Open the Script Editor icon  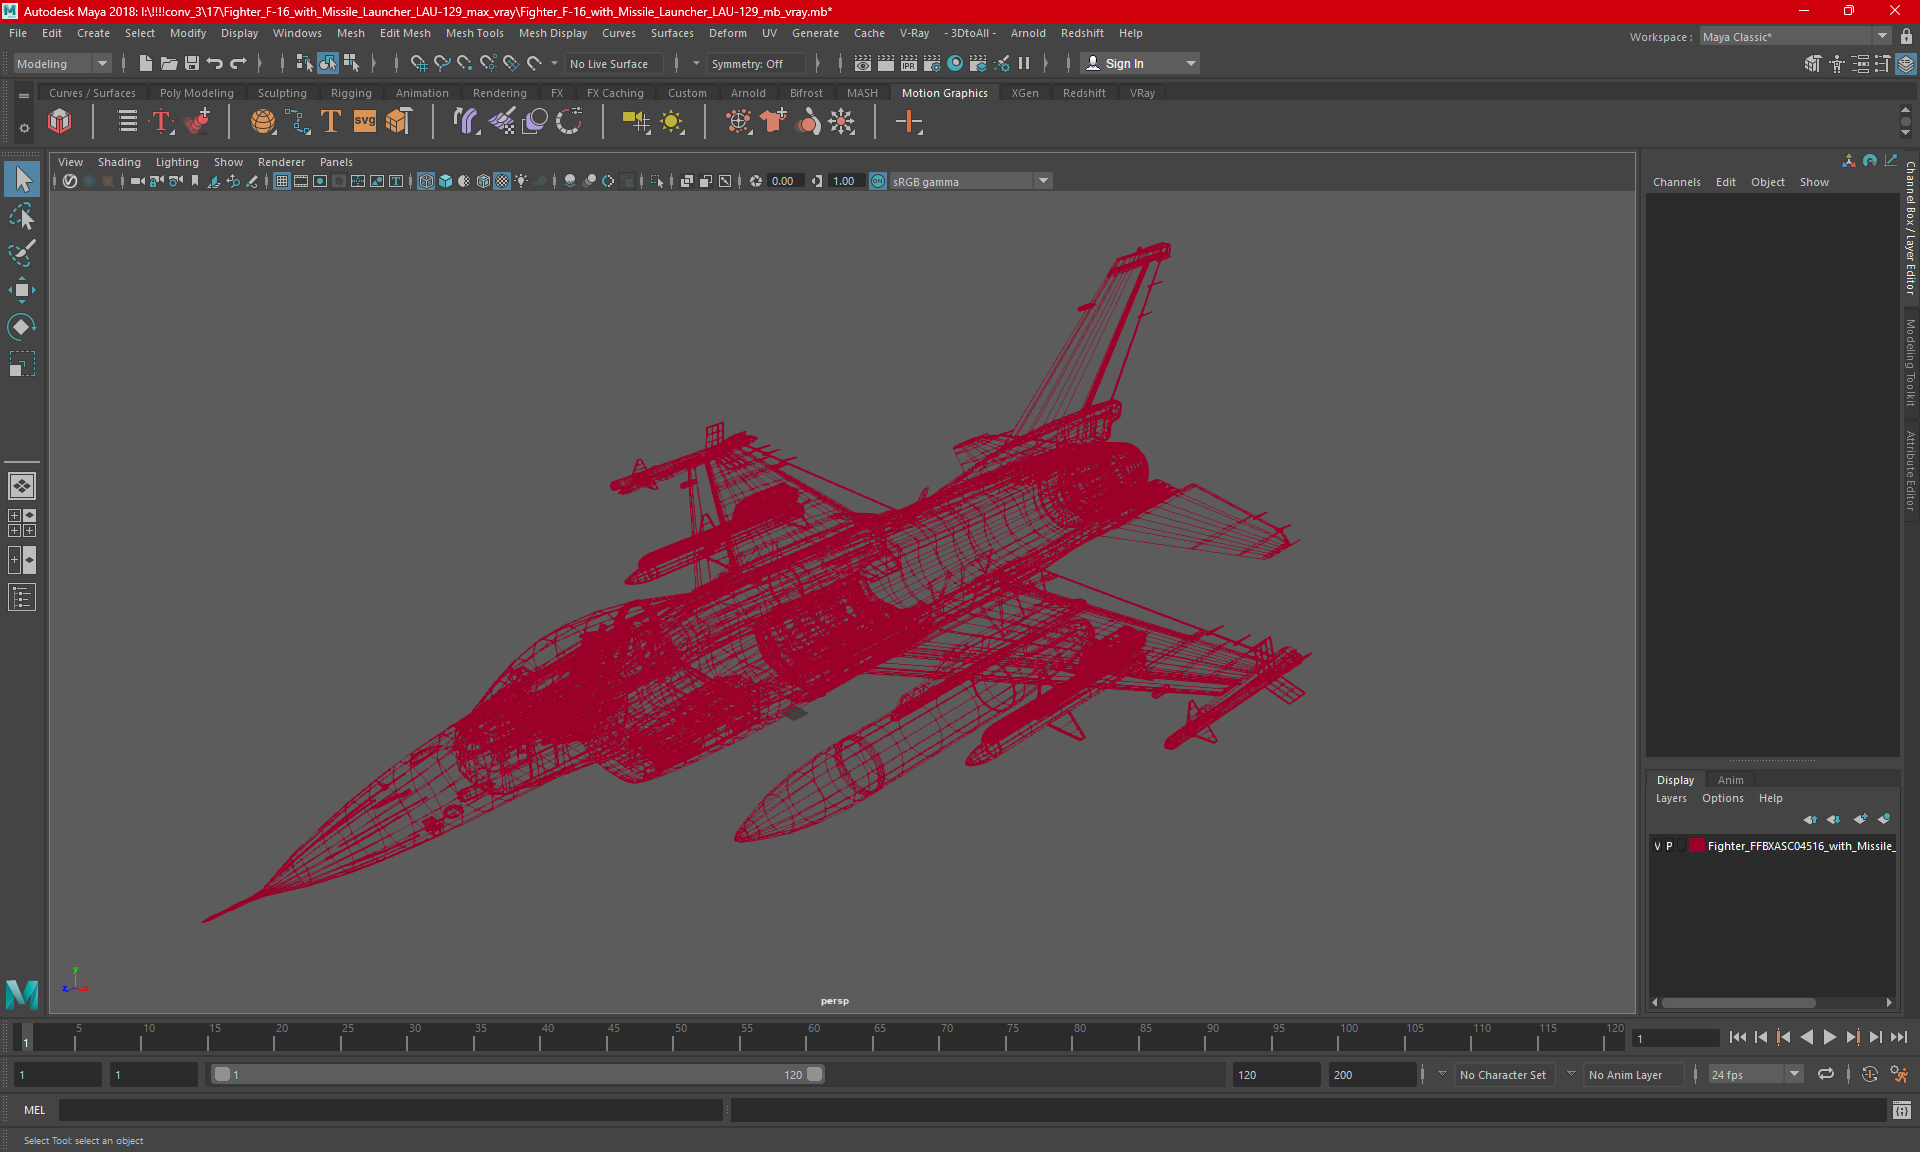[x=1902, y=1110]
